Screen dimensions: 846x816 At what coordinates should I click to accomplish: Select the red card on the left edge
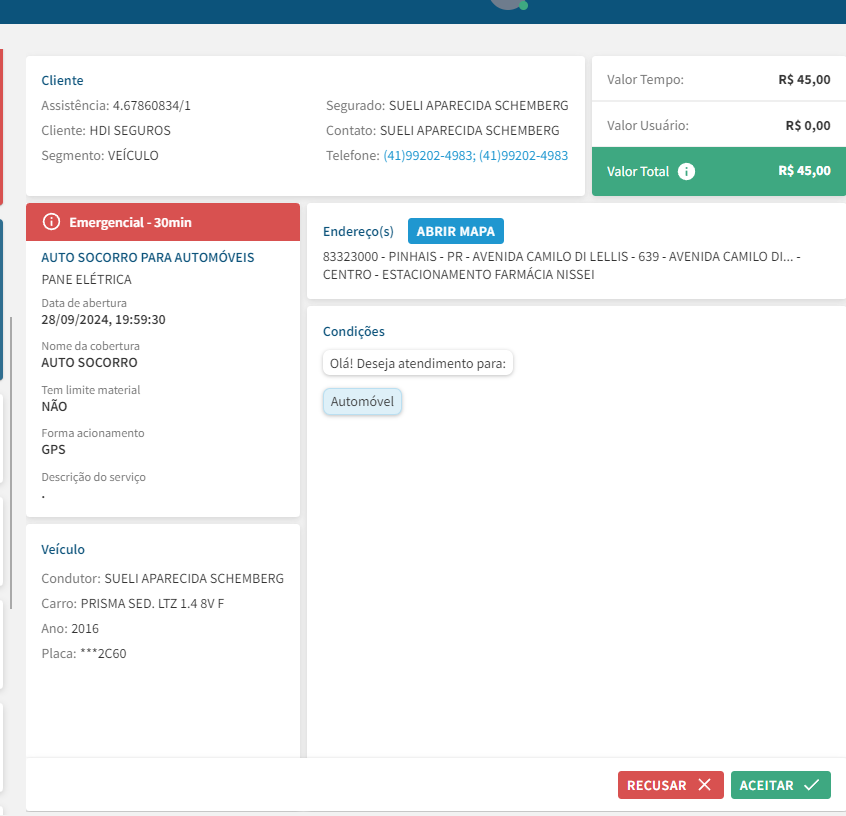click(x=1, y=128)
